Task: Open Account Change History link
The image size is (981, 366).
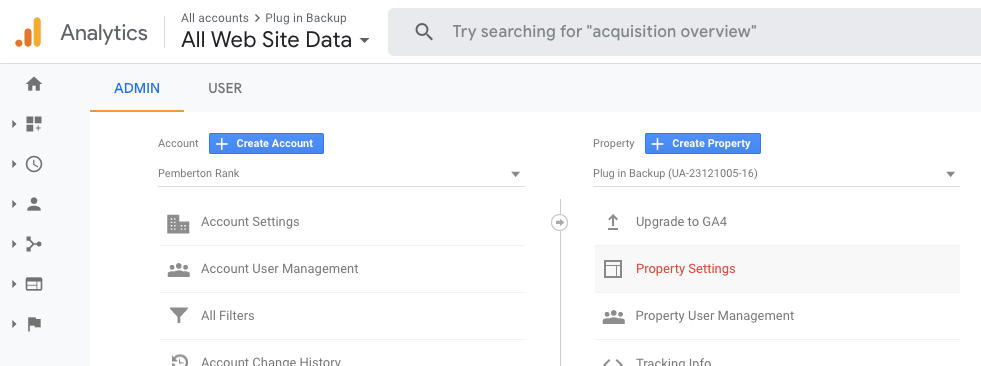Action: 271,361
